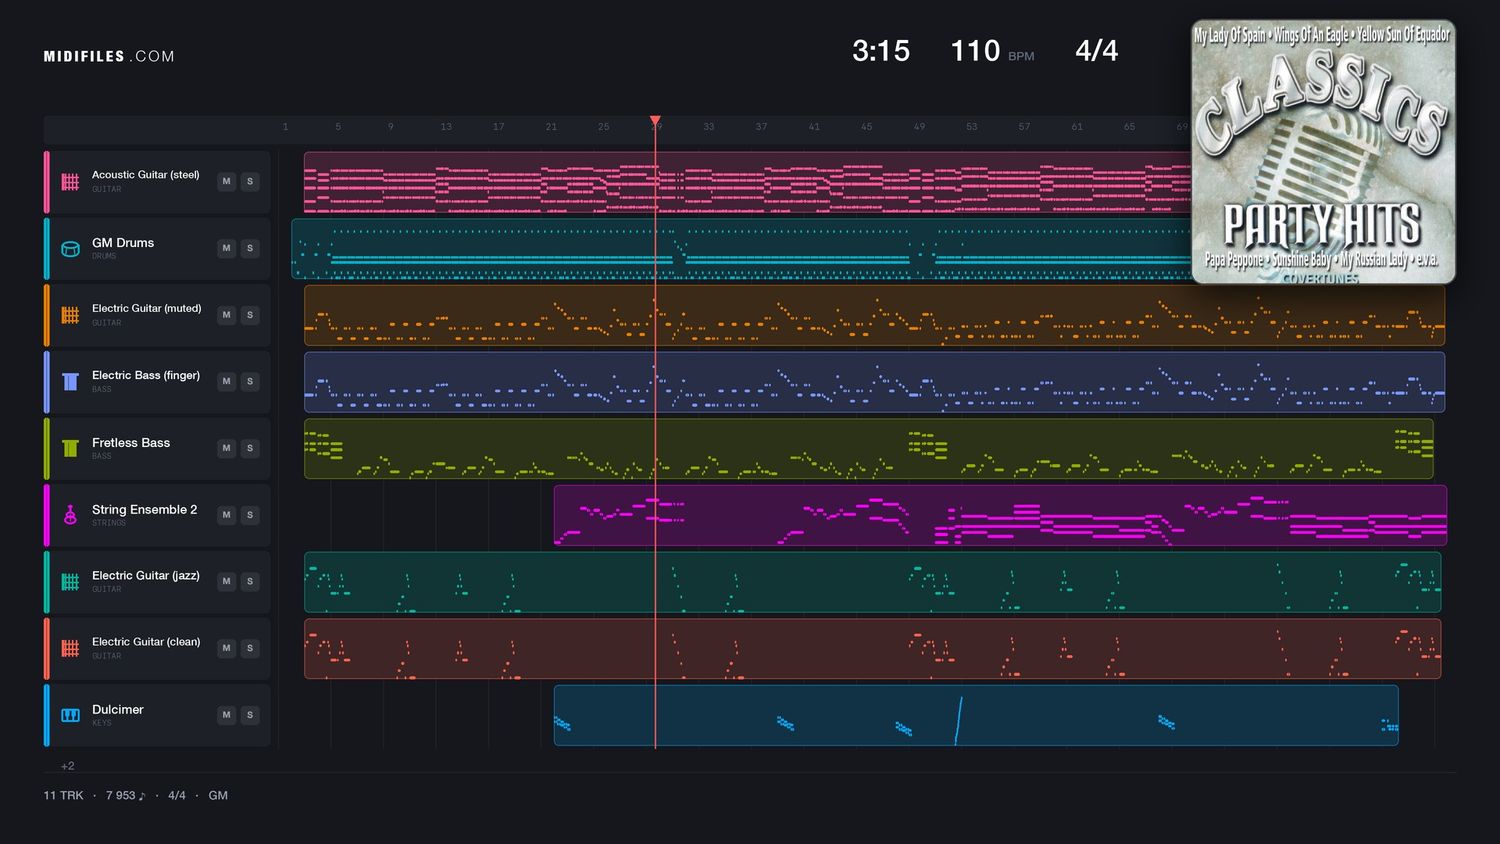Jump to bar 5 on the ruler
Image resolution: width=1500 pixels, height=844 pixels.
tap(338, 127)
